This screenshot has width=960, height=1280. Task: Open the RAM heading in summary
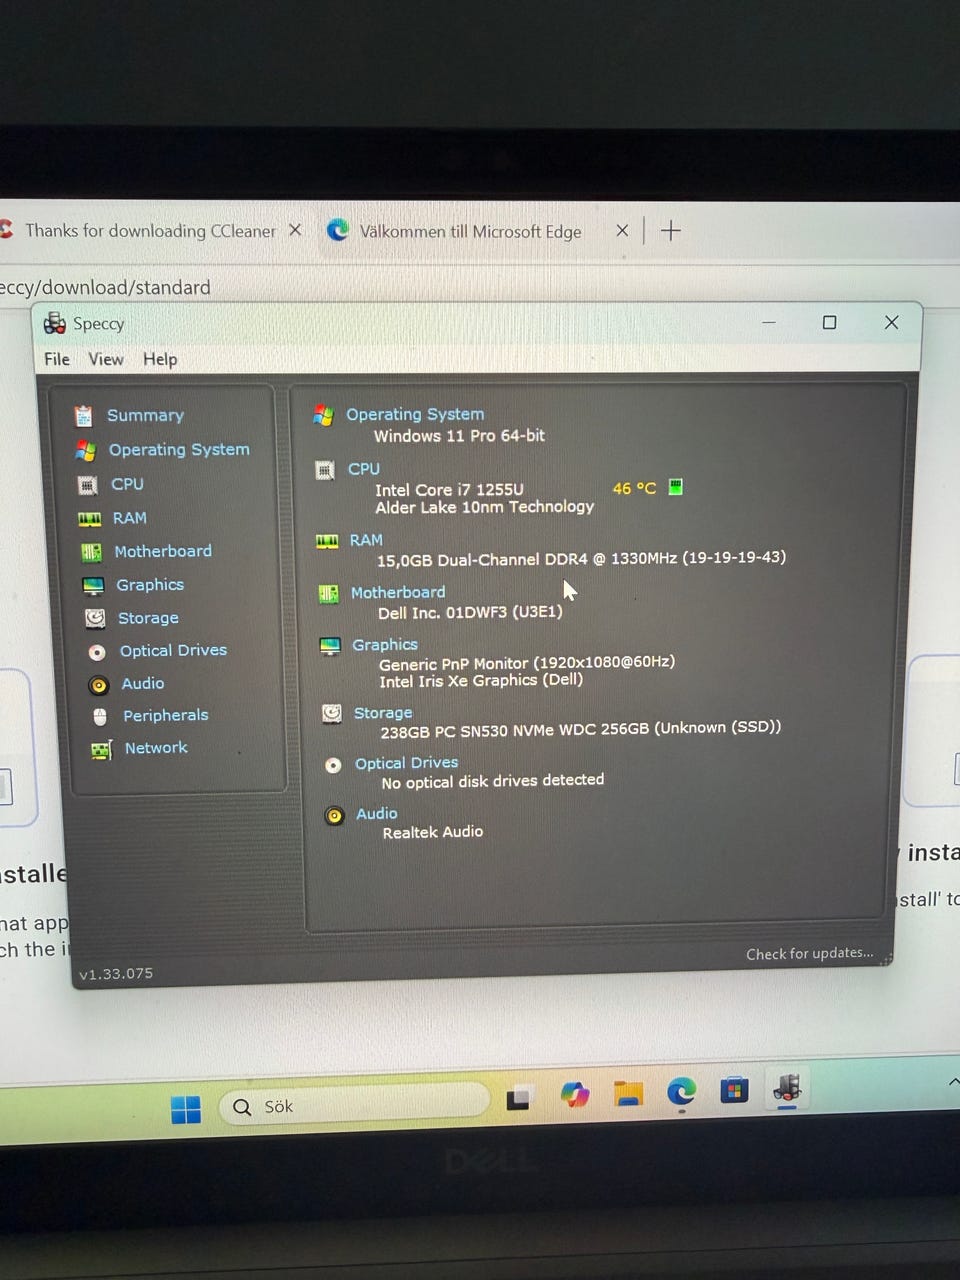click(x=366, y=540)
